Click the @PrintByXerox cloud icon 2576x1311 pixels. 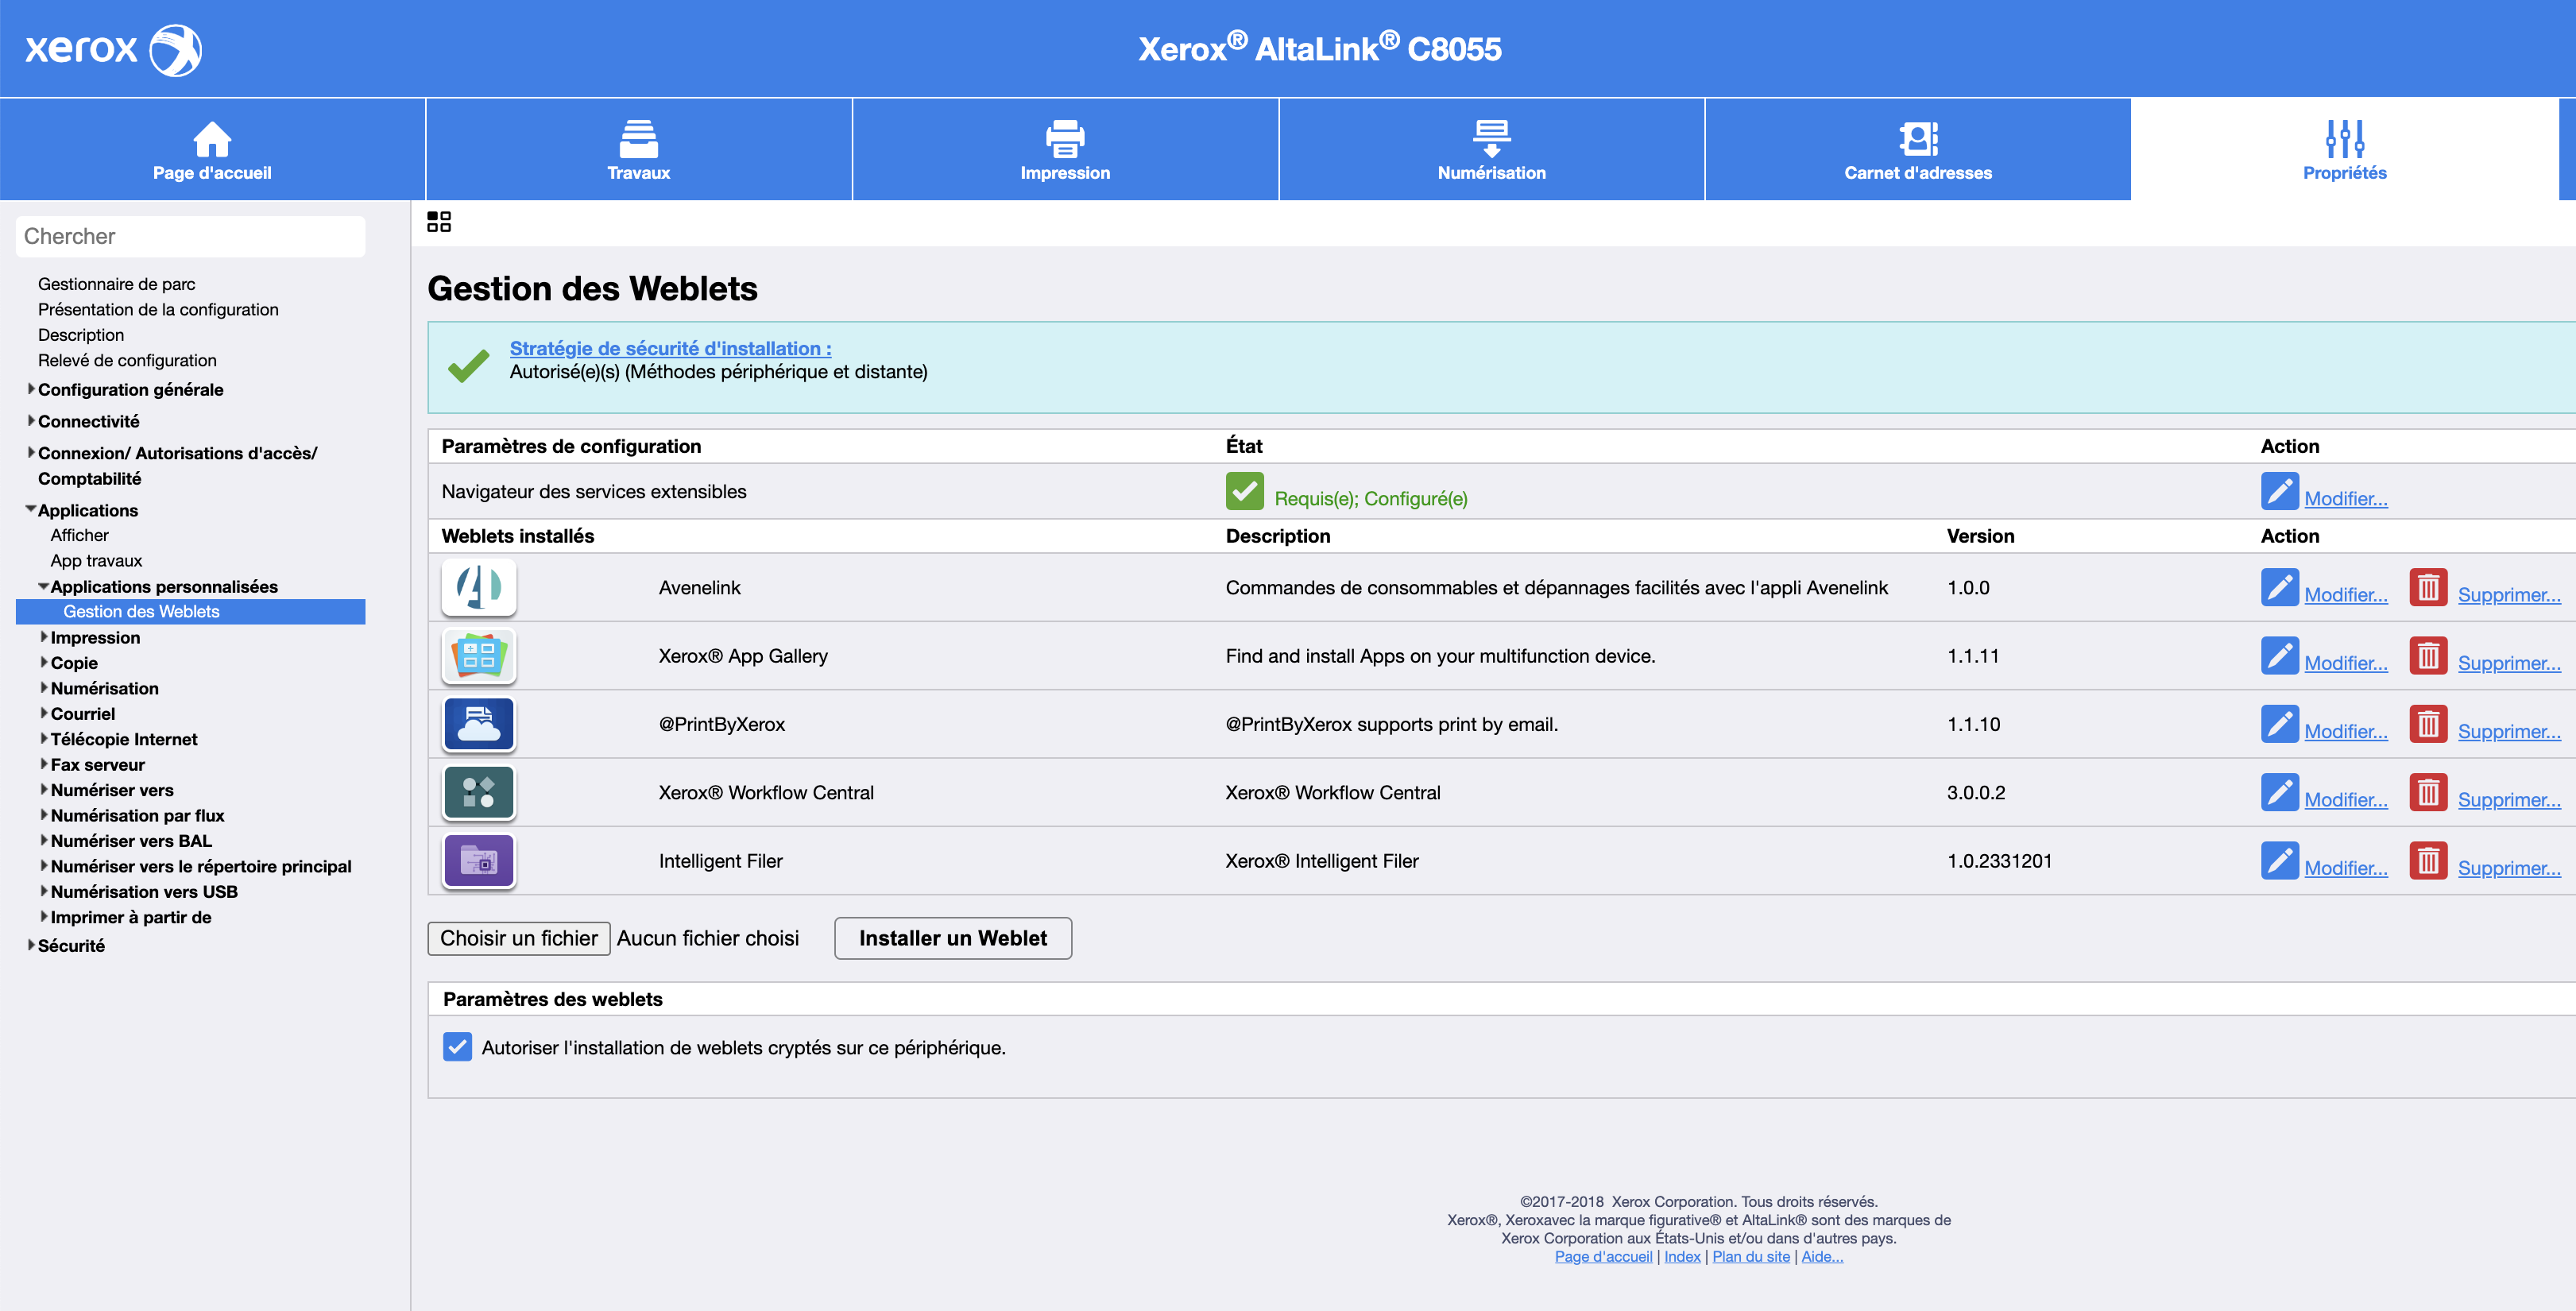pos(479,724)
